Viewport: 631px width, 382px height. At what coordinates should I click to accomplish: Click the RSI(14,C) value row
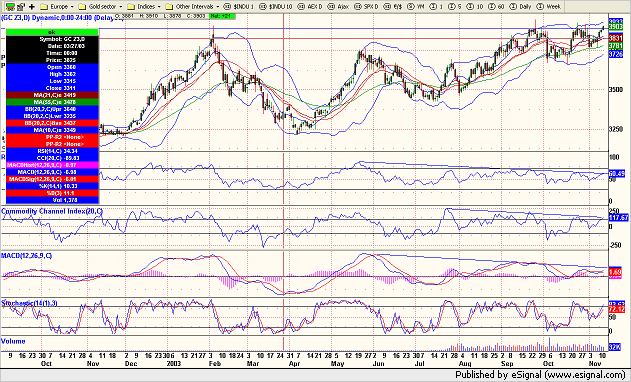click(x=52, y=151)
